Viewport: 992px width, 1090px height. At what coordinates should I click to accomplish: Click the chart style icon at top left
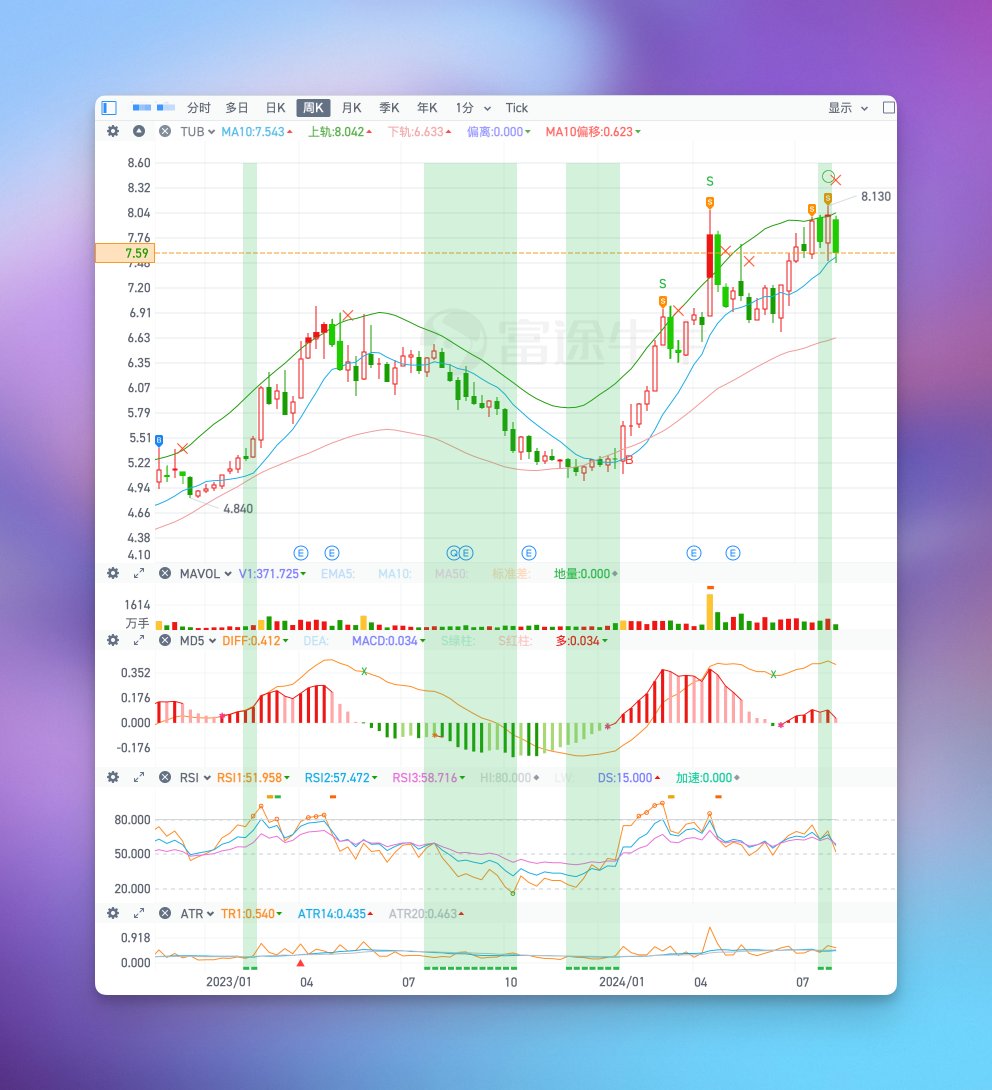107,107
